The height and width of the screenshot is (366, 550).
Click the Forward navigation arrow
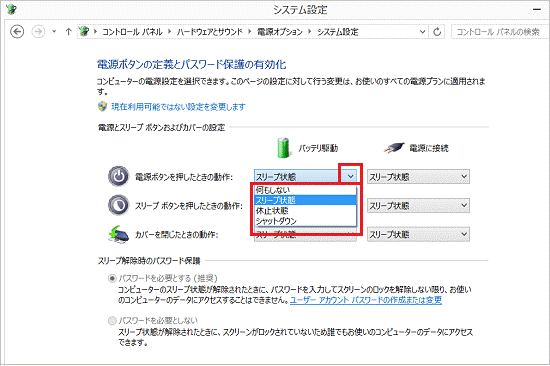pos(38,32)
